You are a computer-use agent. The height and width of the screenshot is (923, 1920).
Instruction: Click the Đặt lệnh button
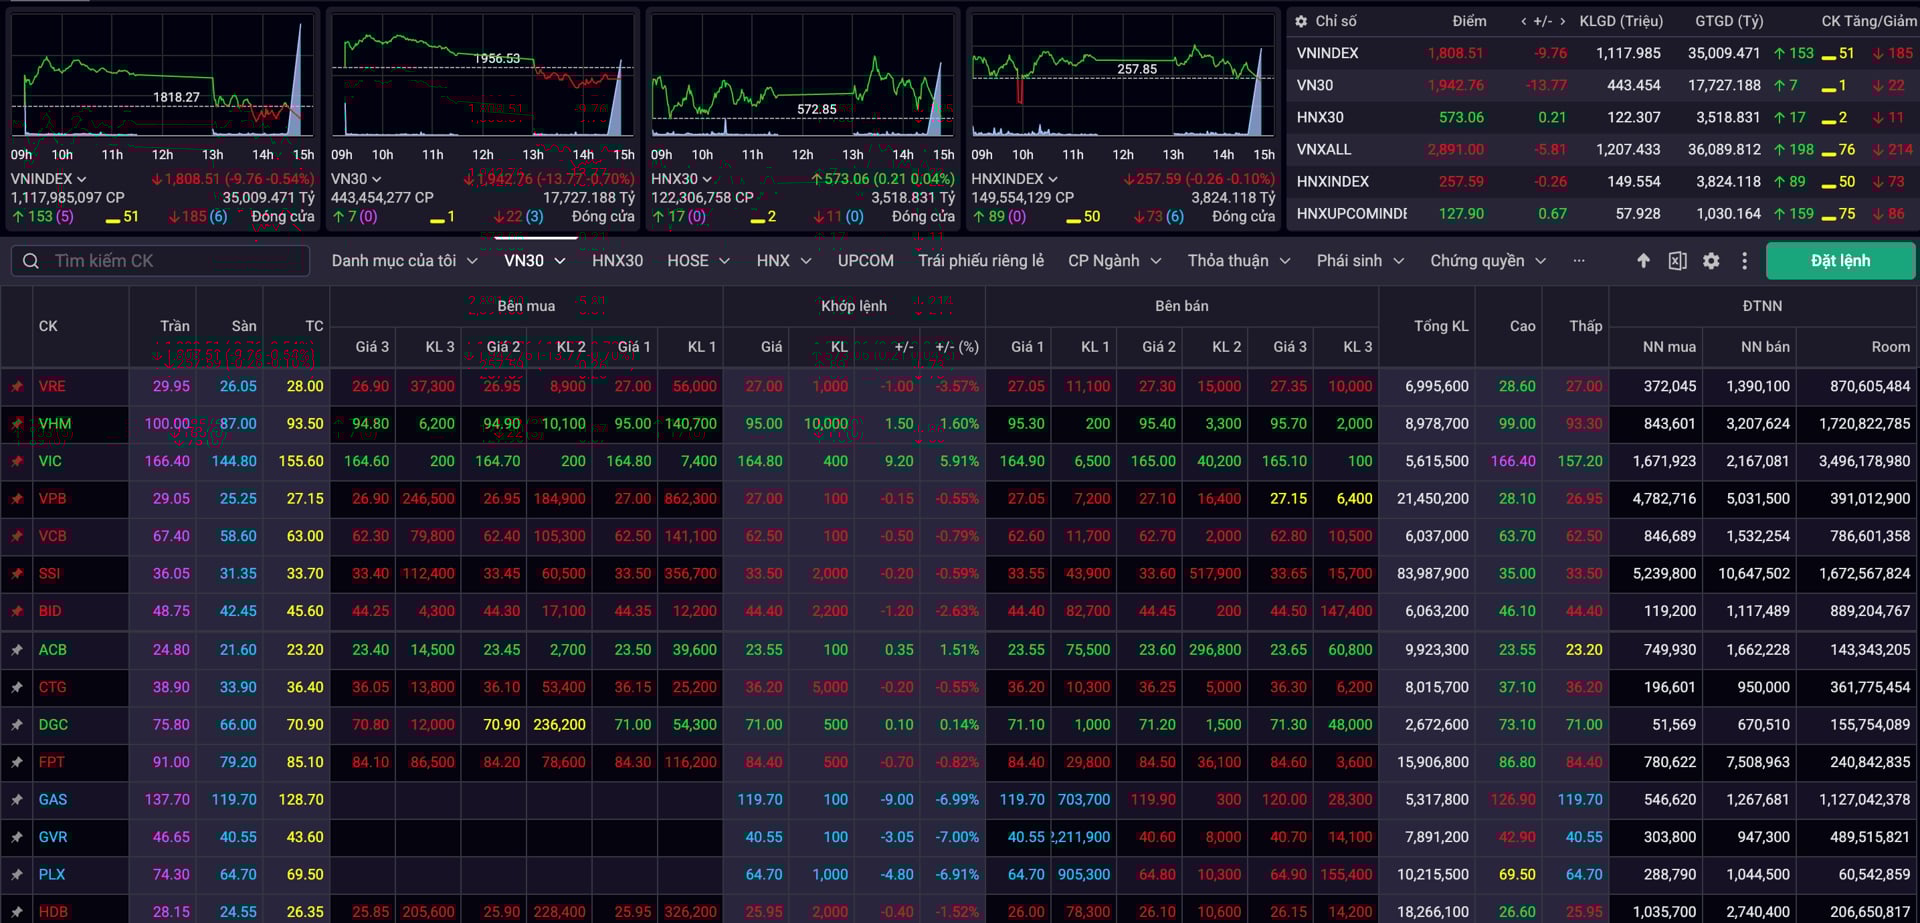(1839, 260)
